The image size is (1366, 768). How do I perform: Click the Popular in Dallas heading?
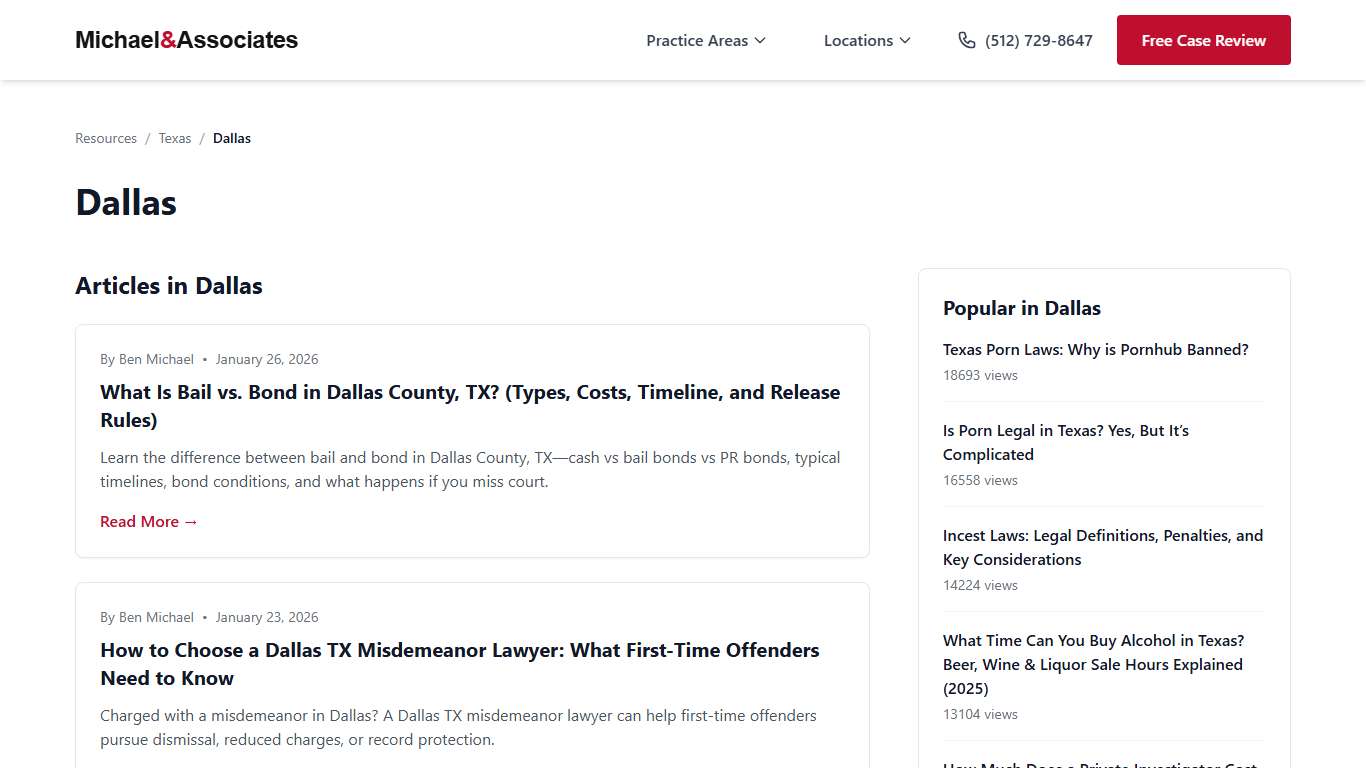pyautogui.click(x=1022, y=308)
